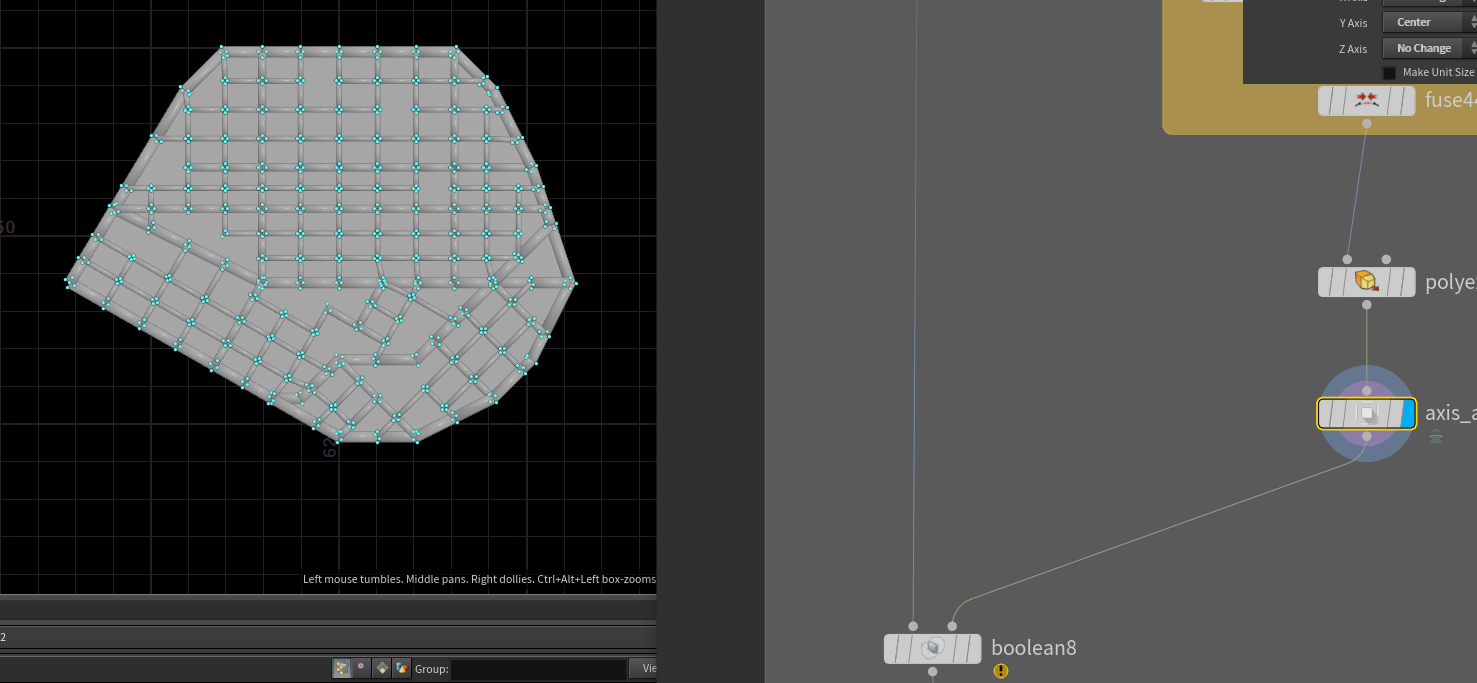Select the fuse node icon
1477x683 pixels.
click(x=1366, y=100)
